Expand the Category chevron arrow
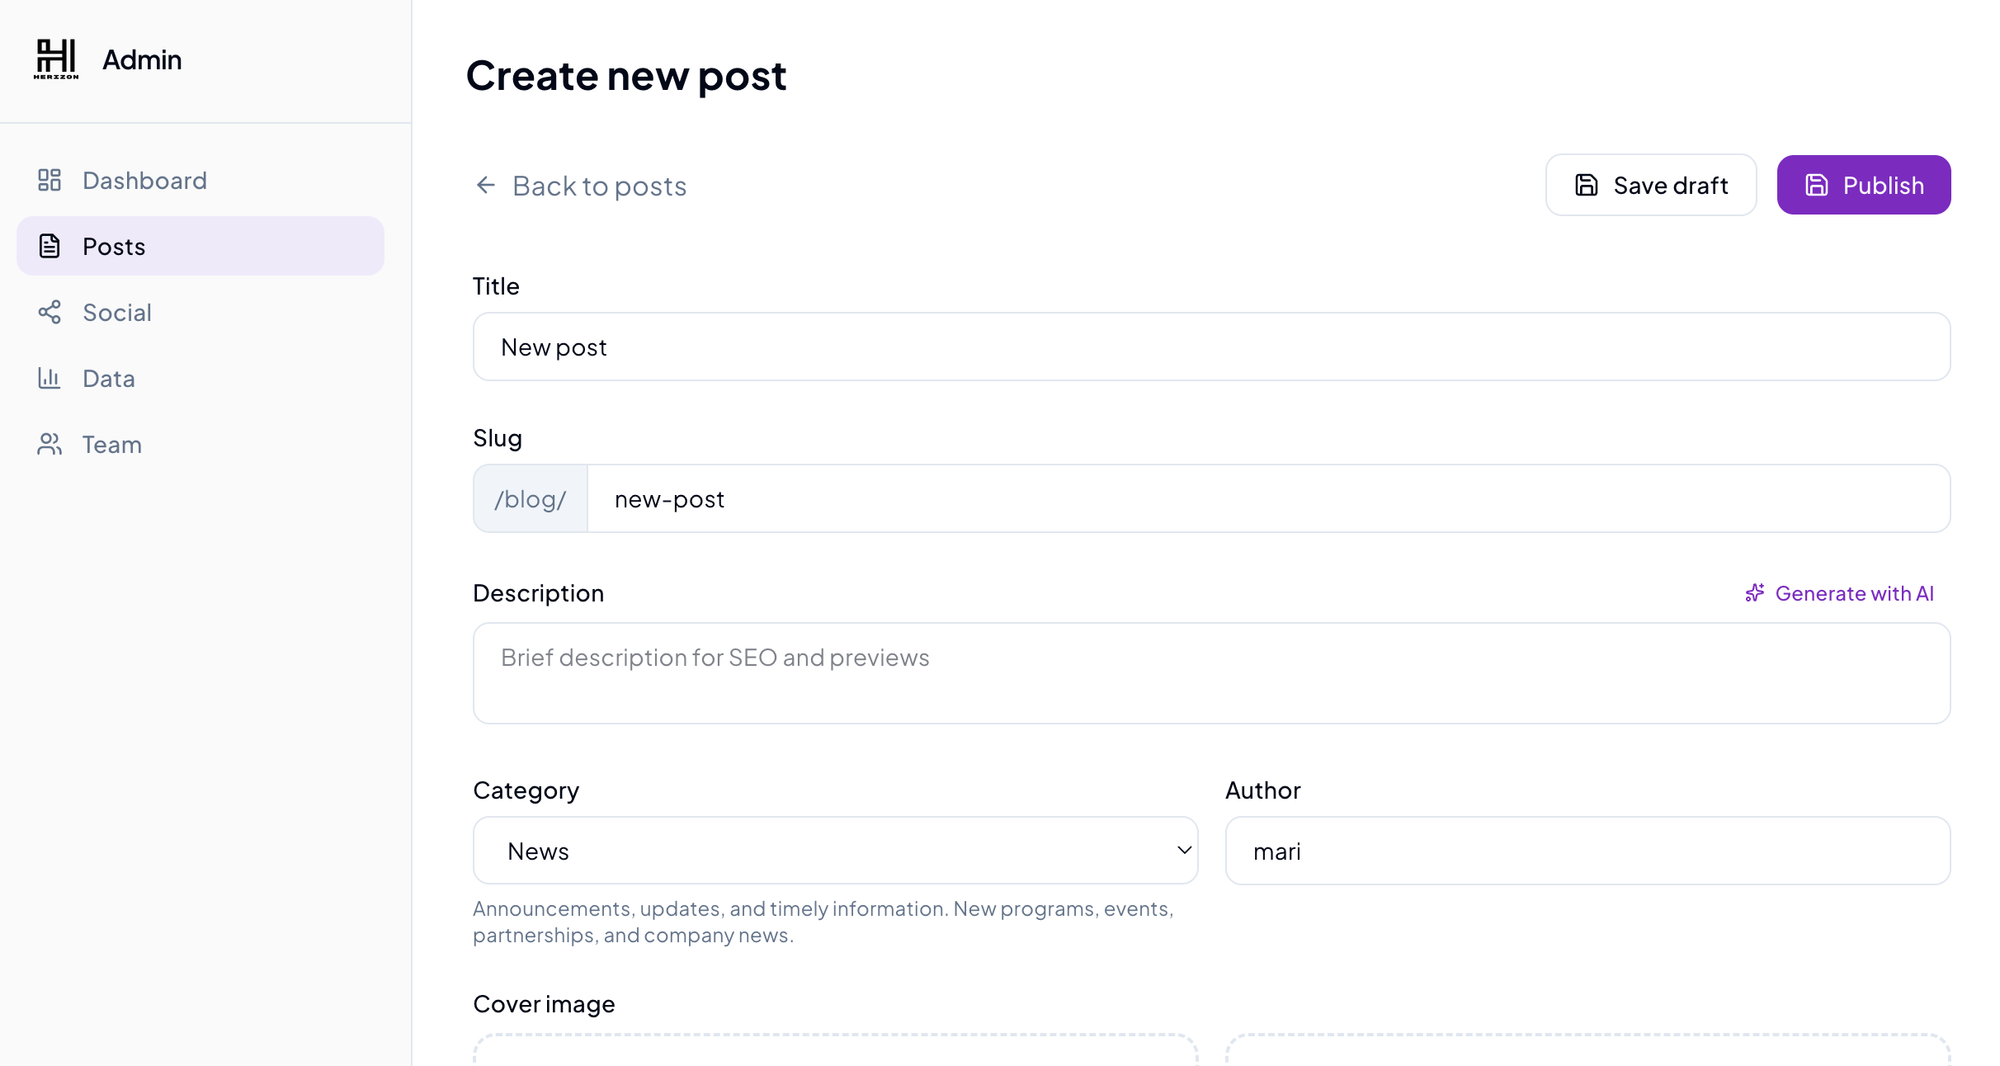This screenshot has height=1066, width=2000. tap(1184, 850)
